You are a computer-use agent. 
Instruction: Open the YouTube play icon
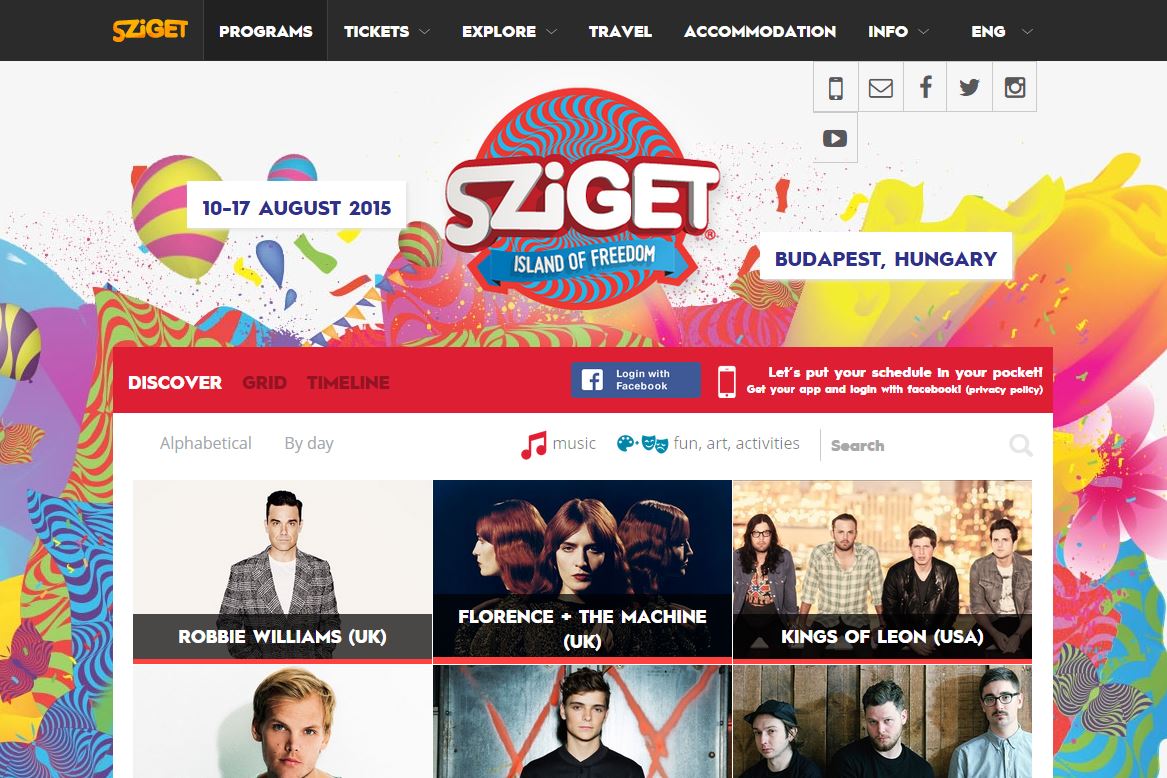tap(835, 138)
